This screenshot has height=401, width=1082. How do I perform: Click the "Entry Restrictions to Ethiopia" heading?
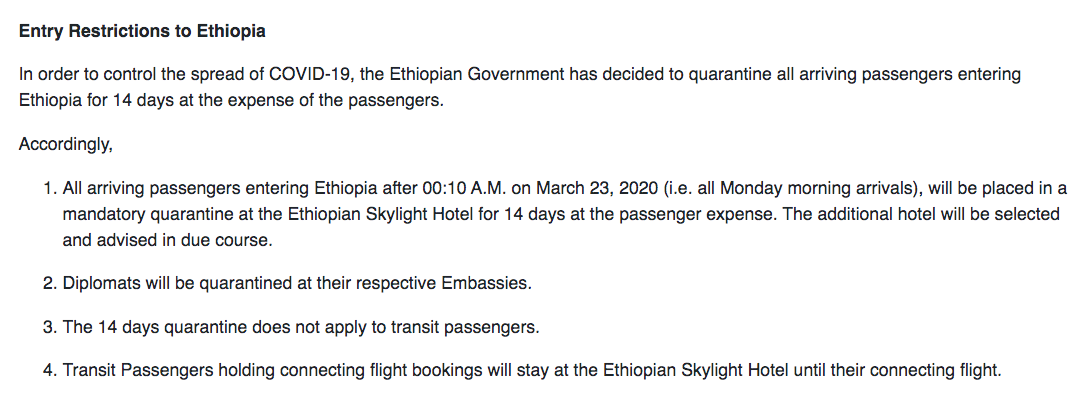tap(142, 31)
